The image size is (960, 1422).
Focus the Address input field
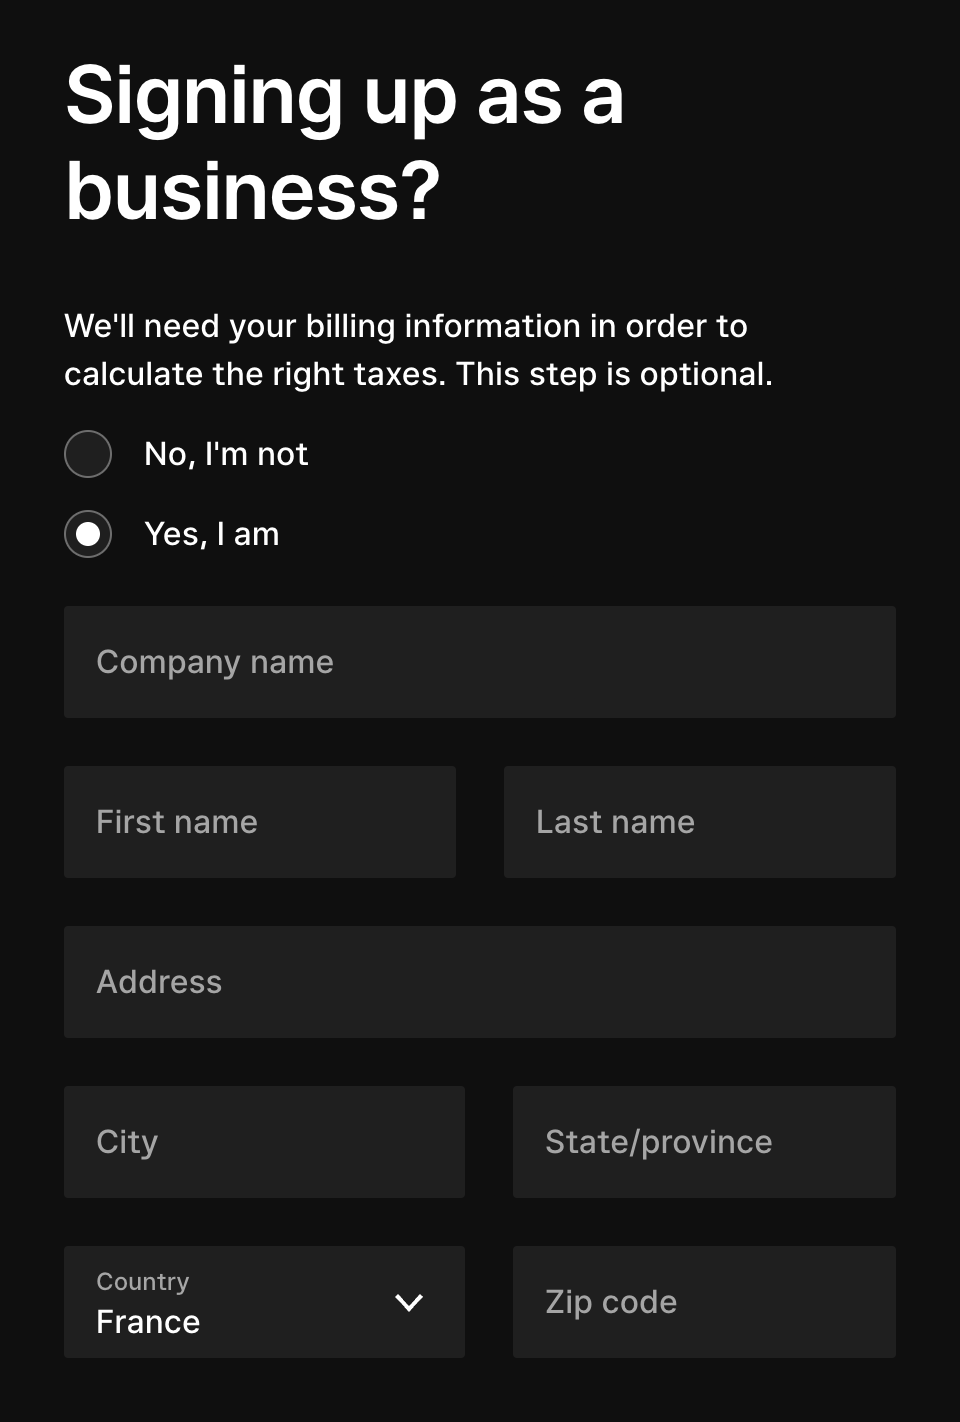(480, 982)
